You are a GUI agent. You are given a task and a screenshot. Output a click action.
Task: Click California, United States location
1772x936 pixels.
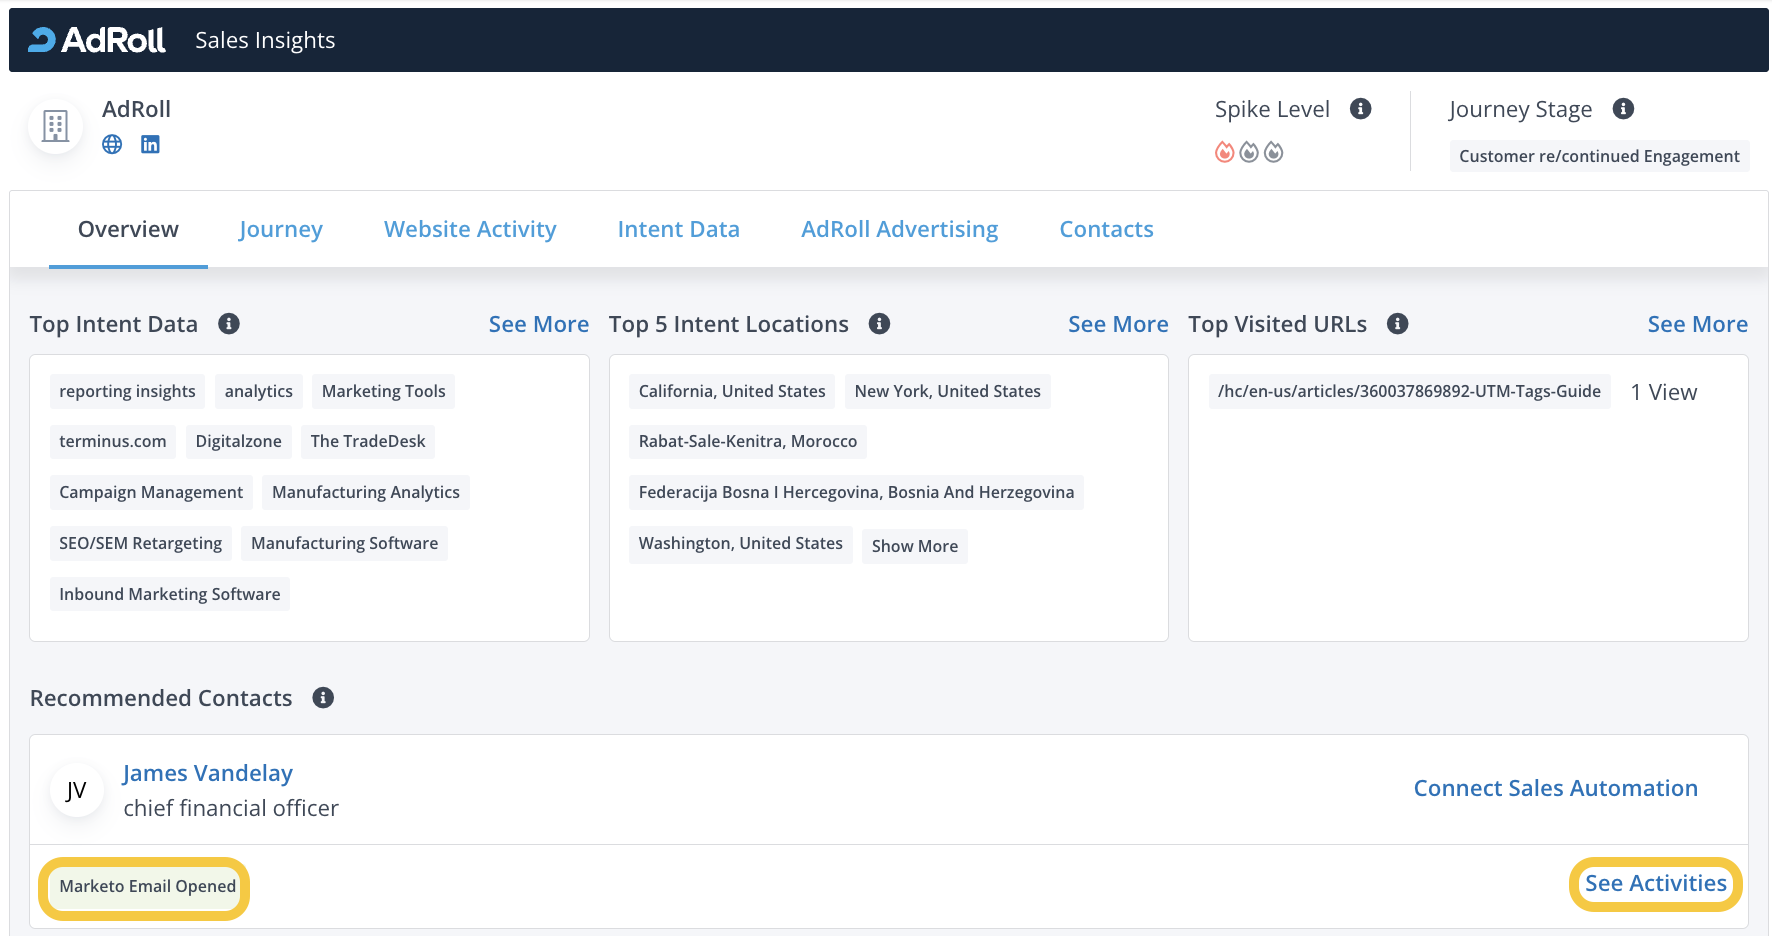[732, 391]
